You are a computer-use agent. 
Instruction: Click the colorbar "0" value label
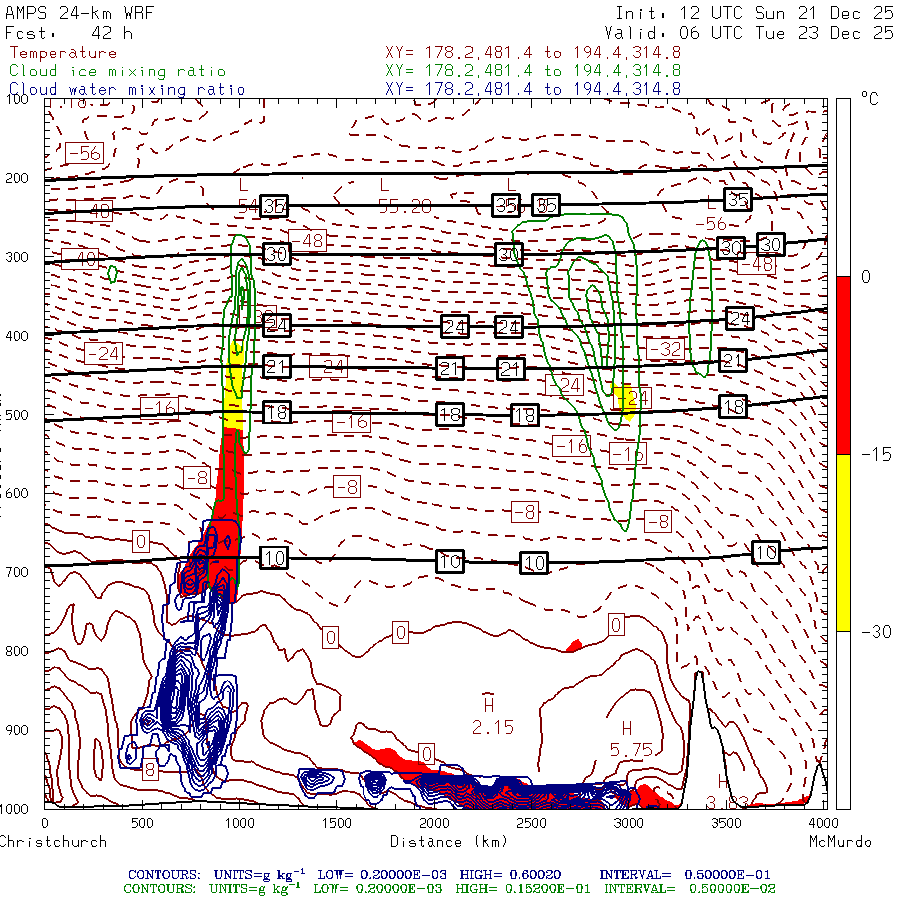[x=866, y=277]
